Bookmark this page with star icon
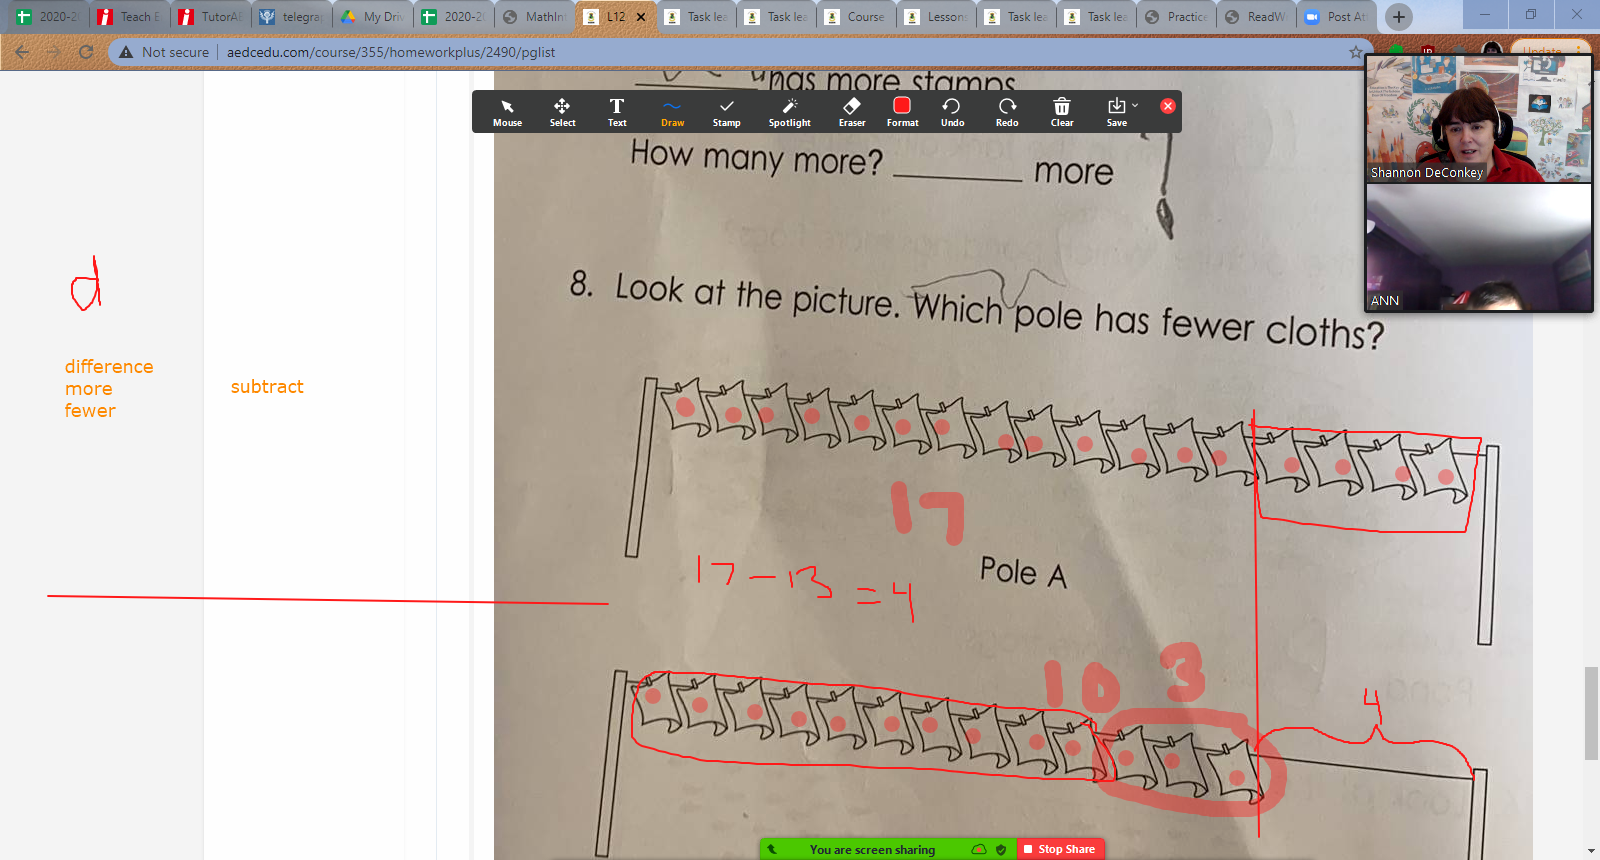The height and width of the screenshot is (860, 1600). (1356, 52)
